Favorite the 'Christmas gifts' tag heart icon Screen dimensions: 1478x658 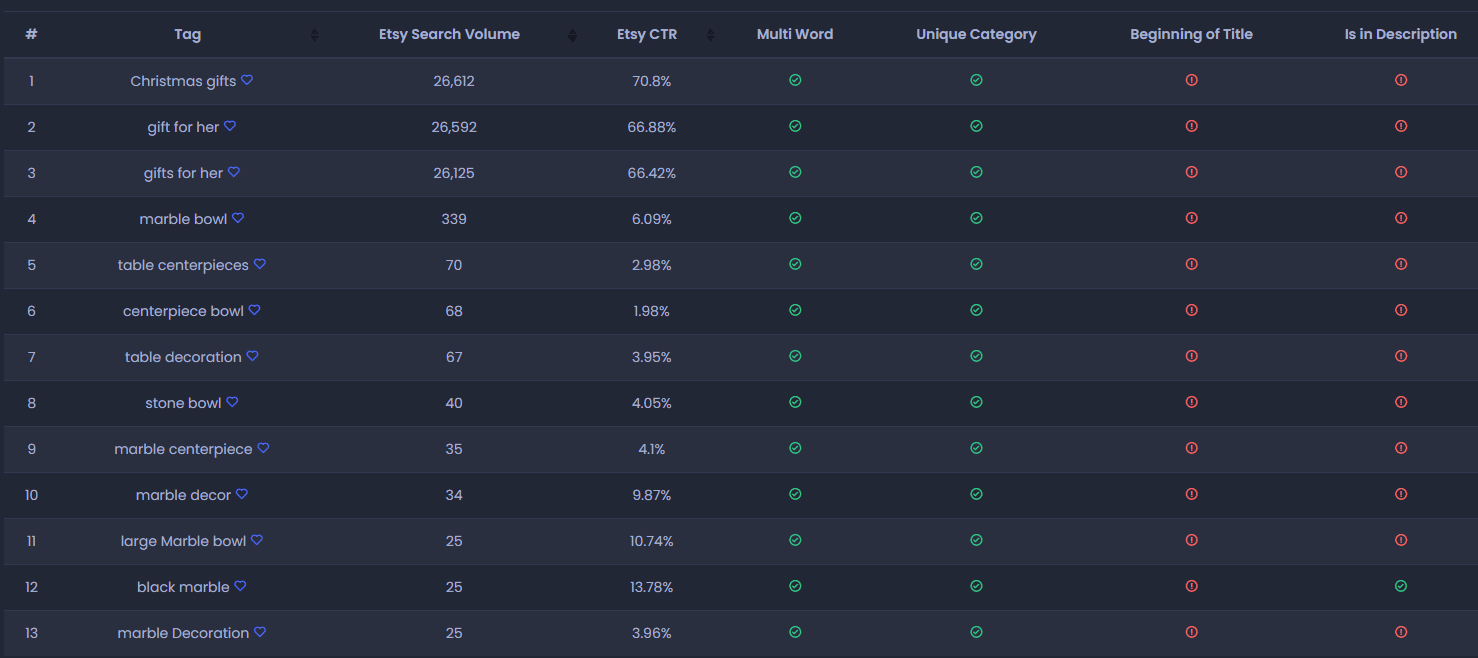click(x=247, y=80)
